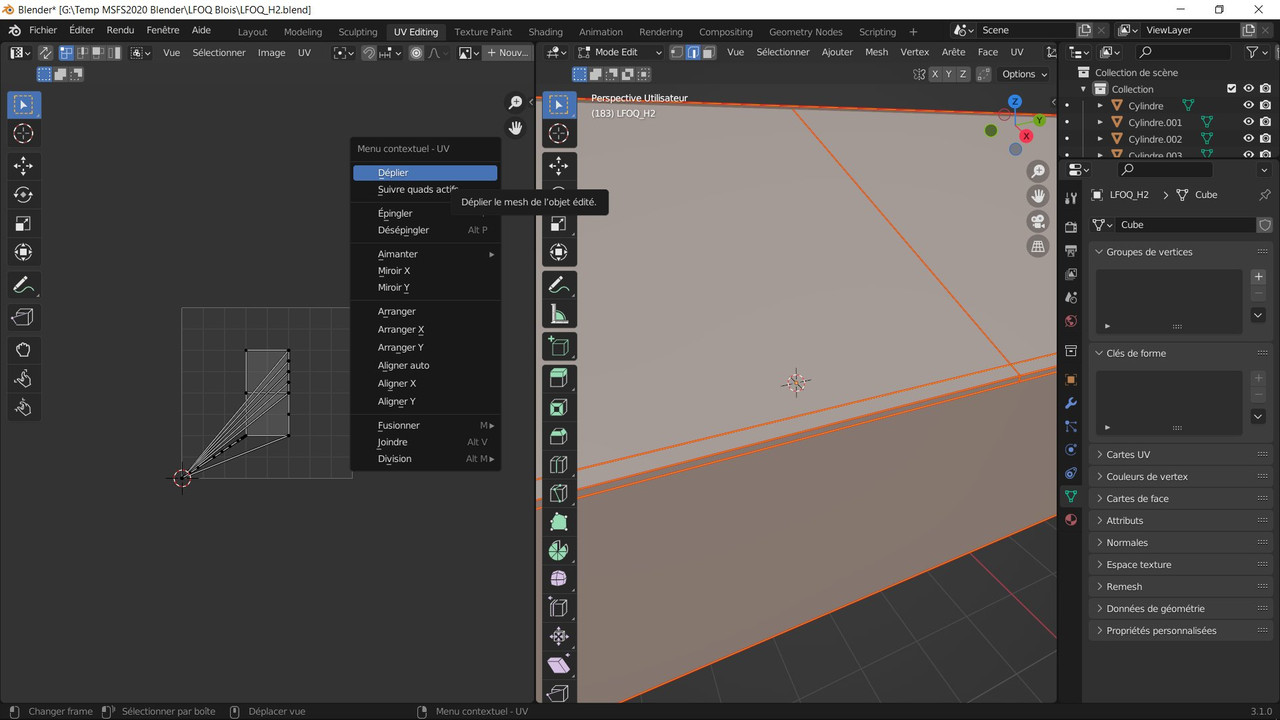This screenshot has width=1280, height=720.
Task: Toggle X mirror axis in 3D viewport header
Action: (x=935, y=74)
